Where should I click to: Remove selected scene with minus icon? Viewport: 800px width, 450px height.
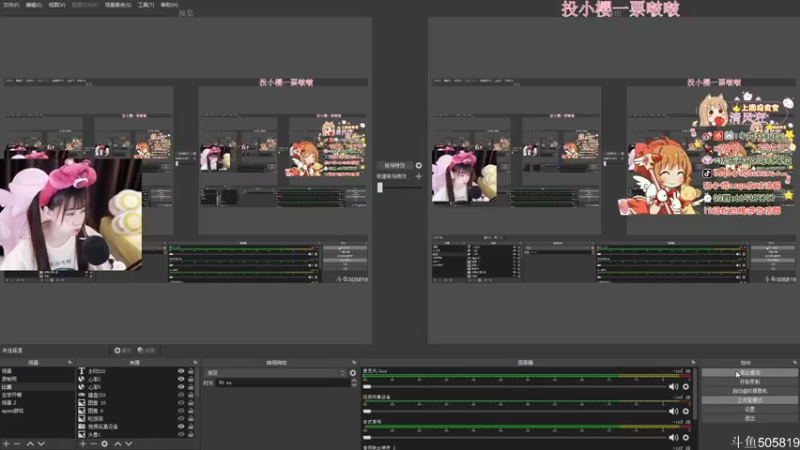click(x=18, y=444)
